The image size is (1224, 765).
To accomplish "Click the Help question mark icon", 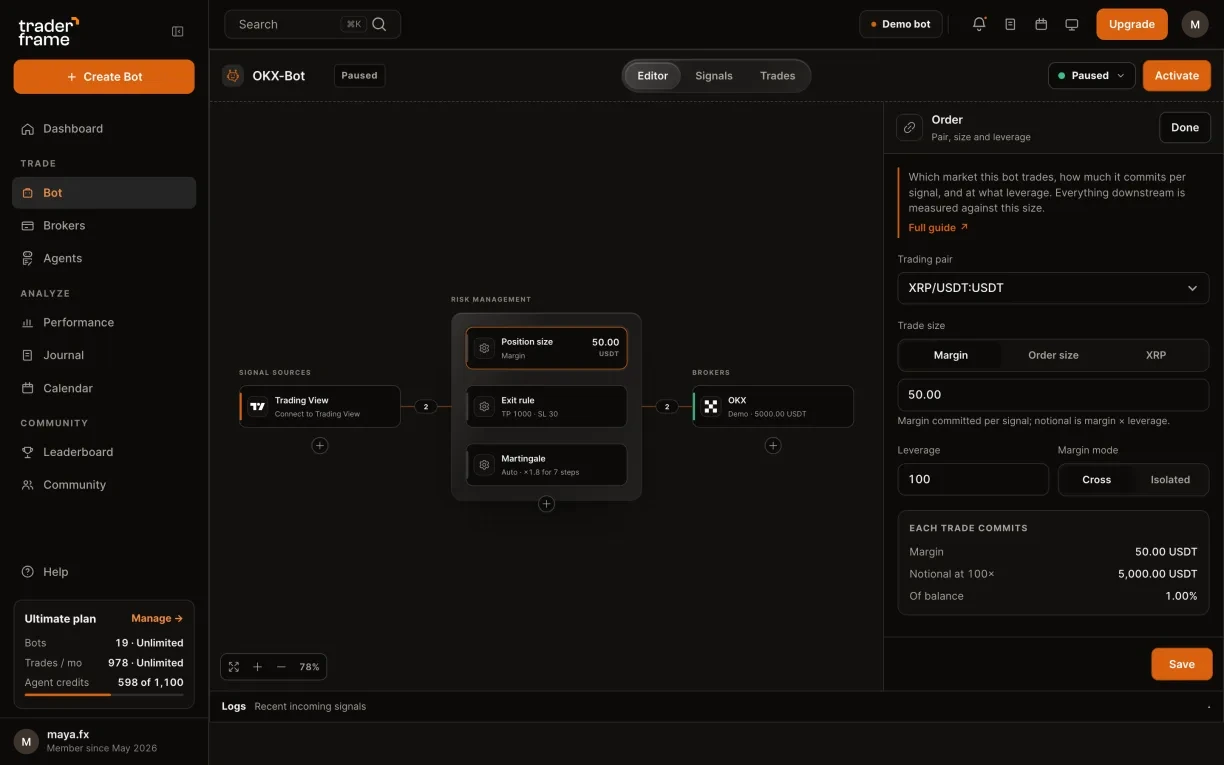I will click(x=28, y=572).
